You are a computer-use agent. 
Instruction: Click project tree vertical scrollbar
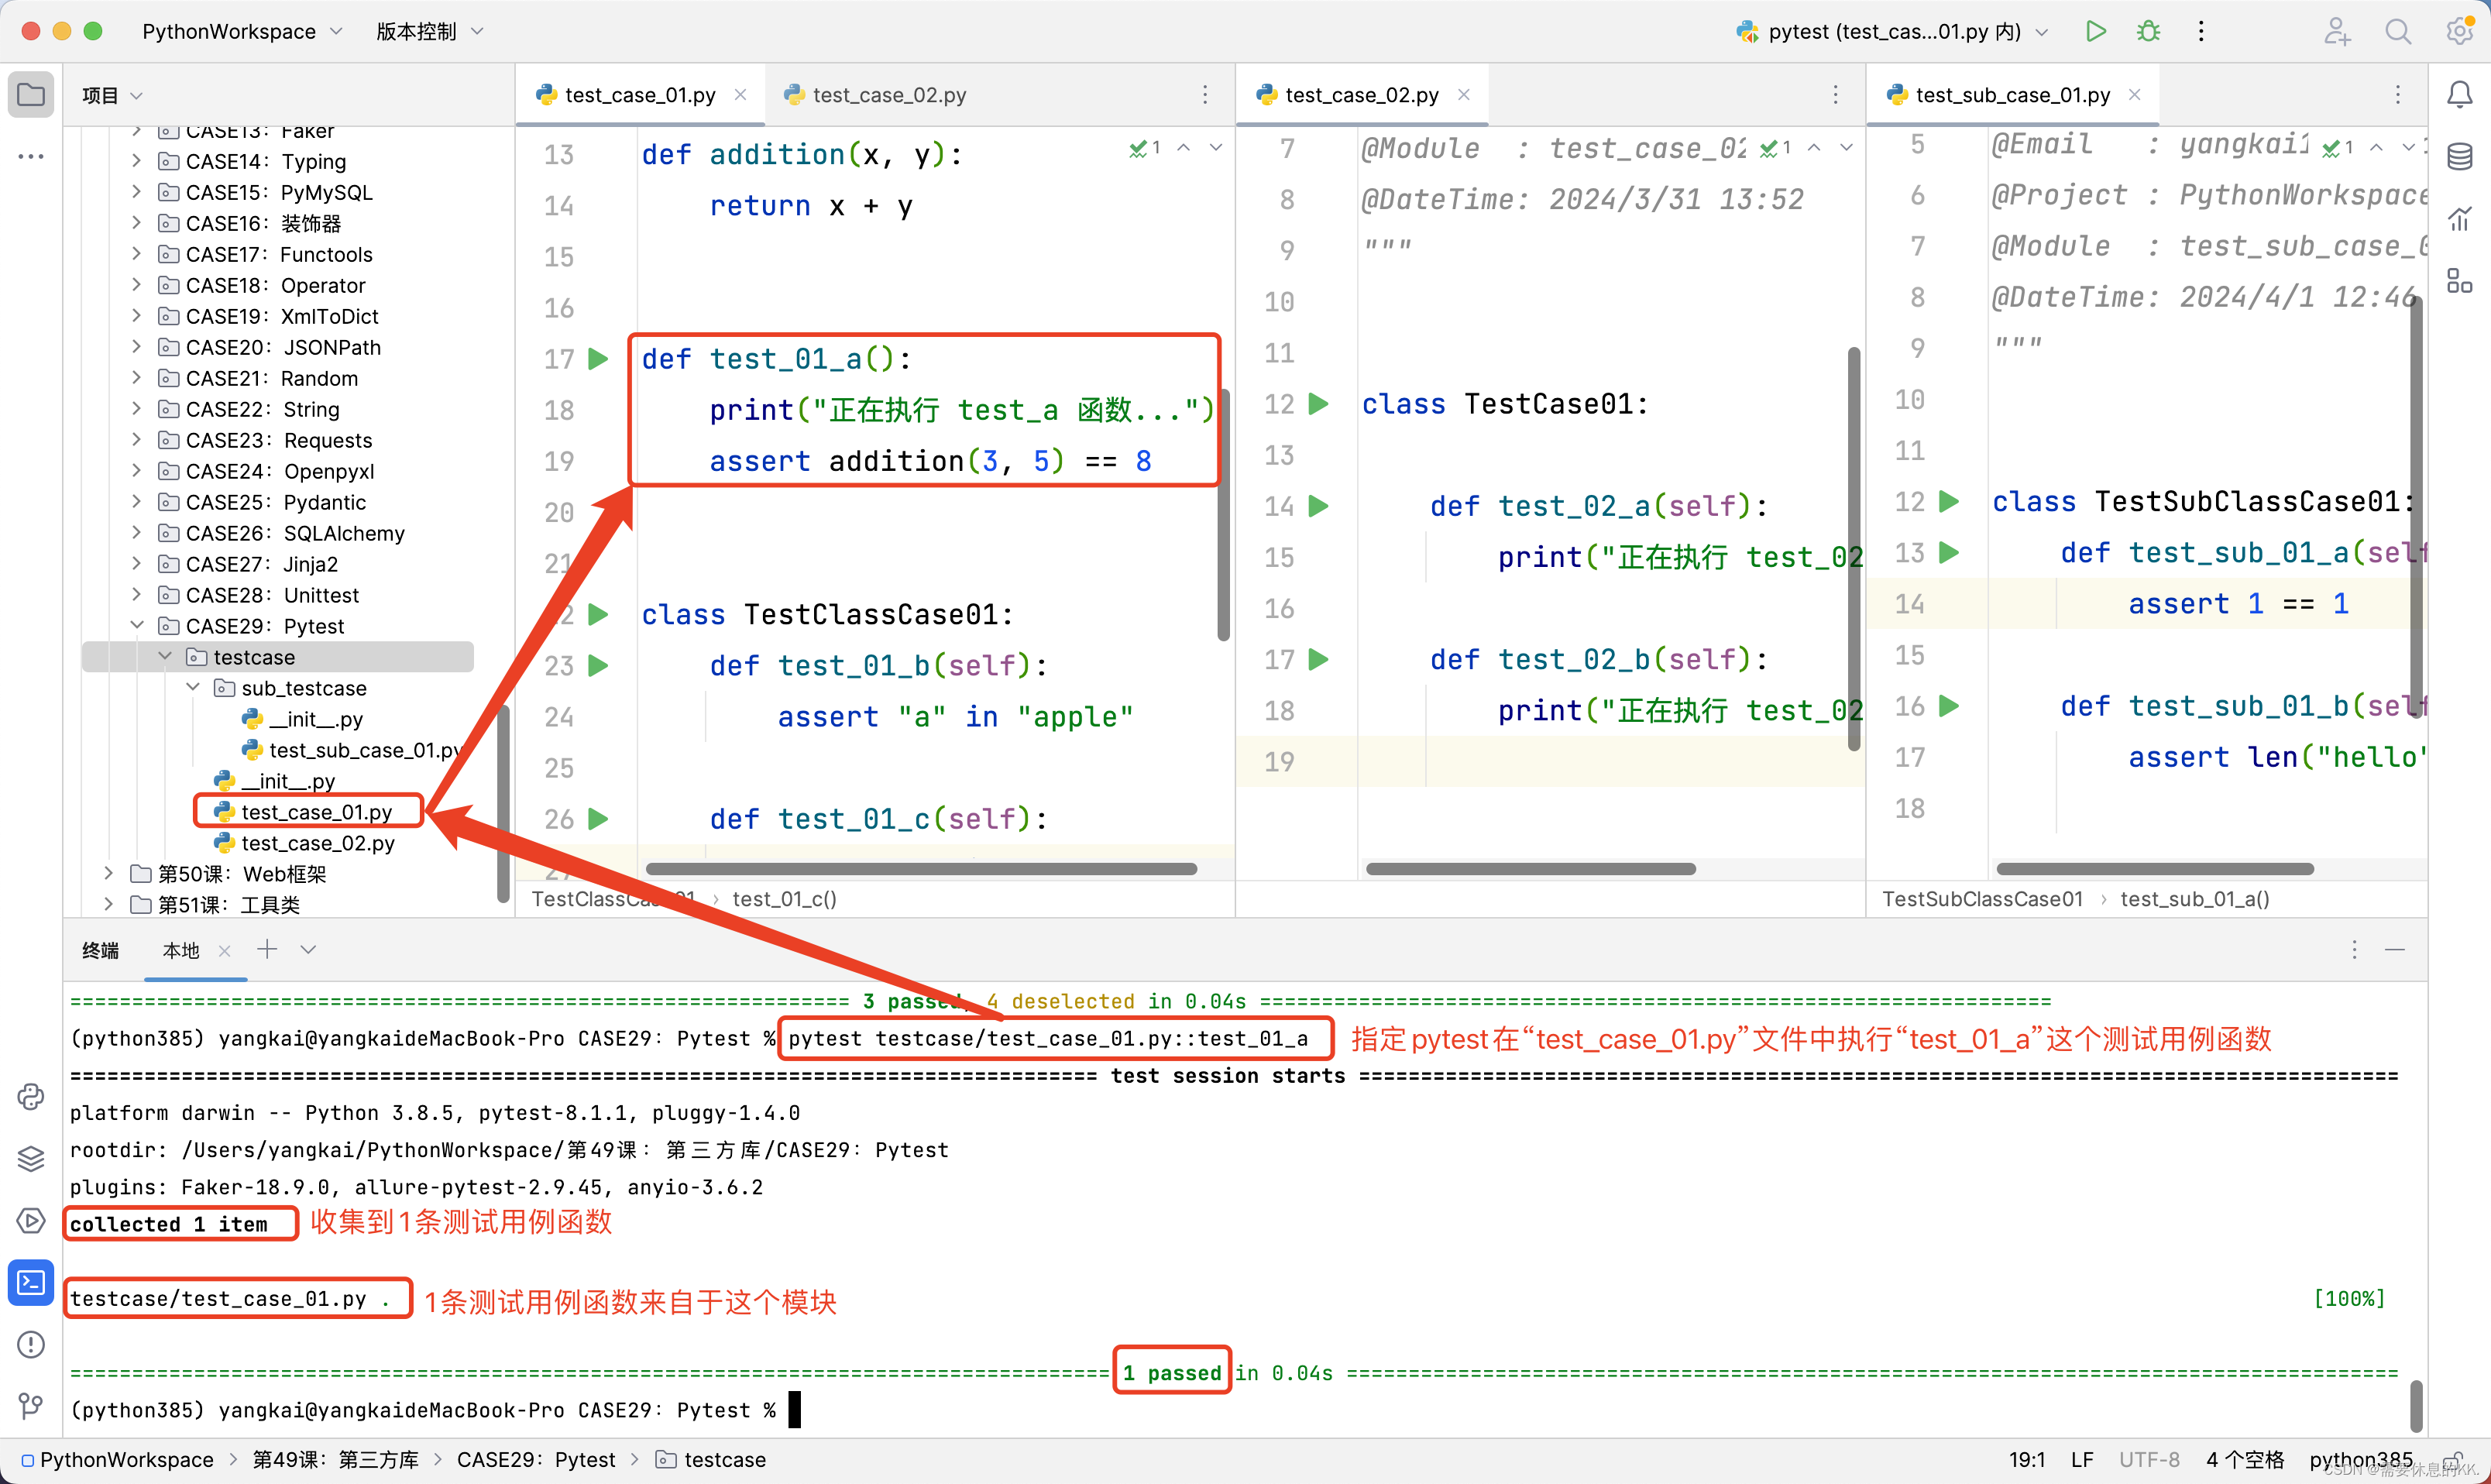tap(503, 804)
